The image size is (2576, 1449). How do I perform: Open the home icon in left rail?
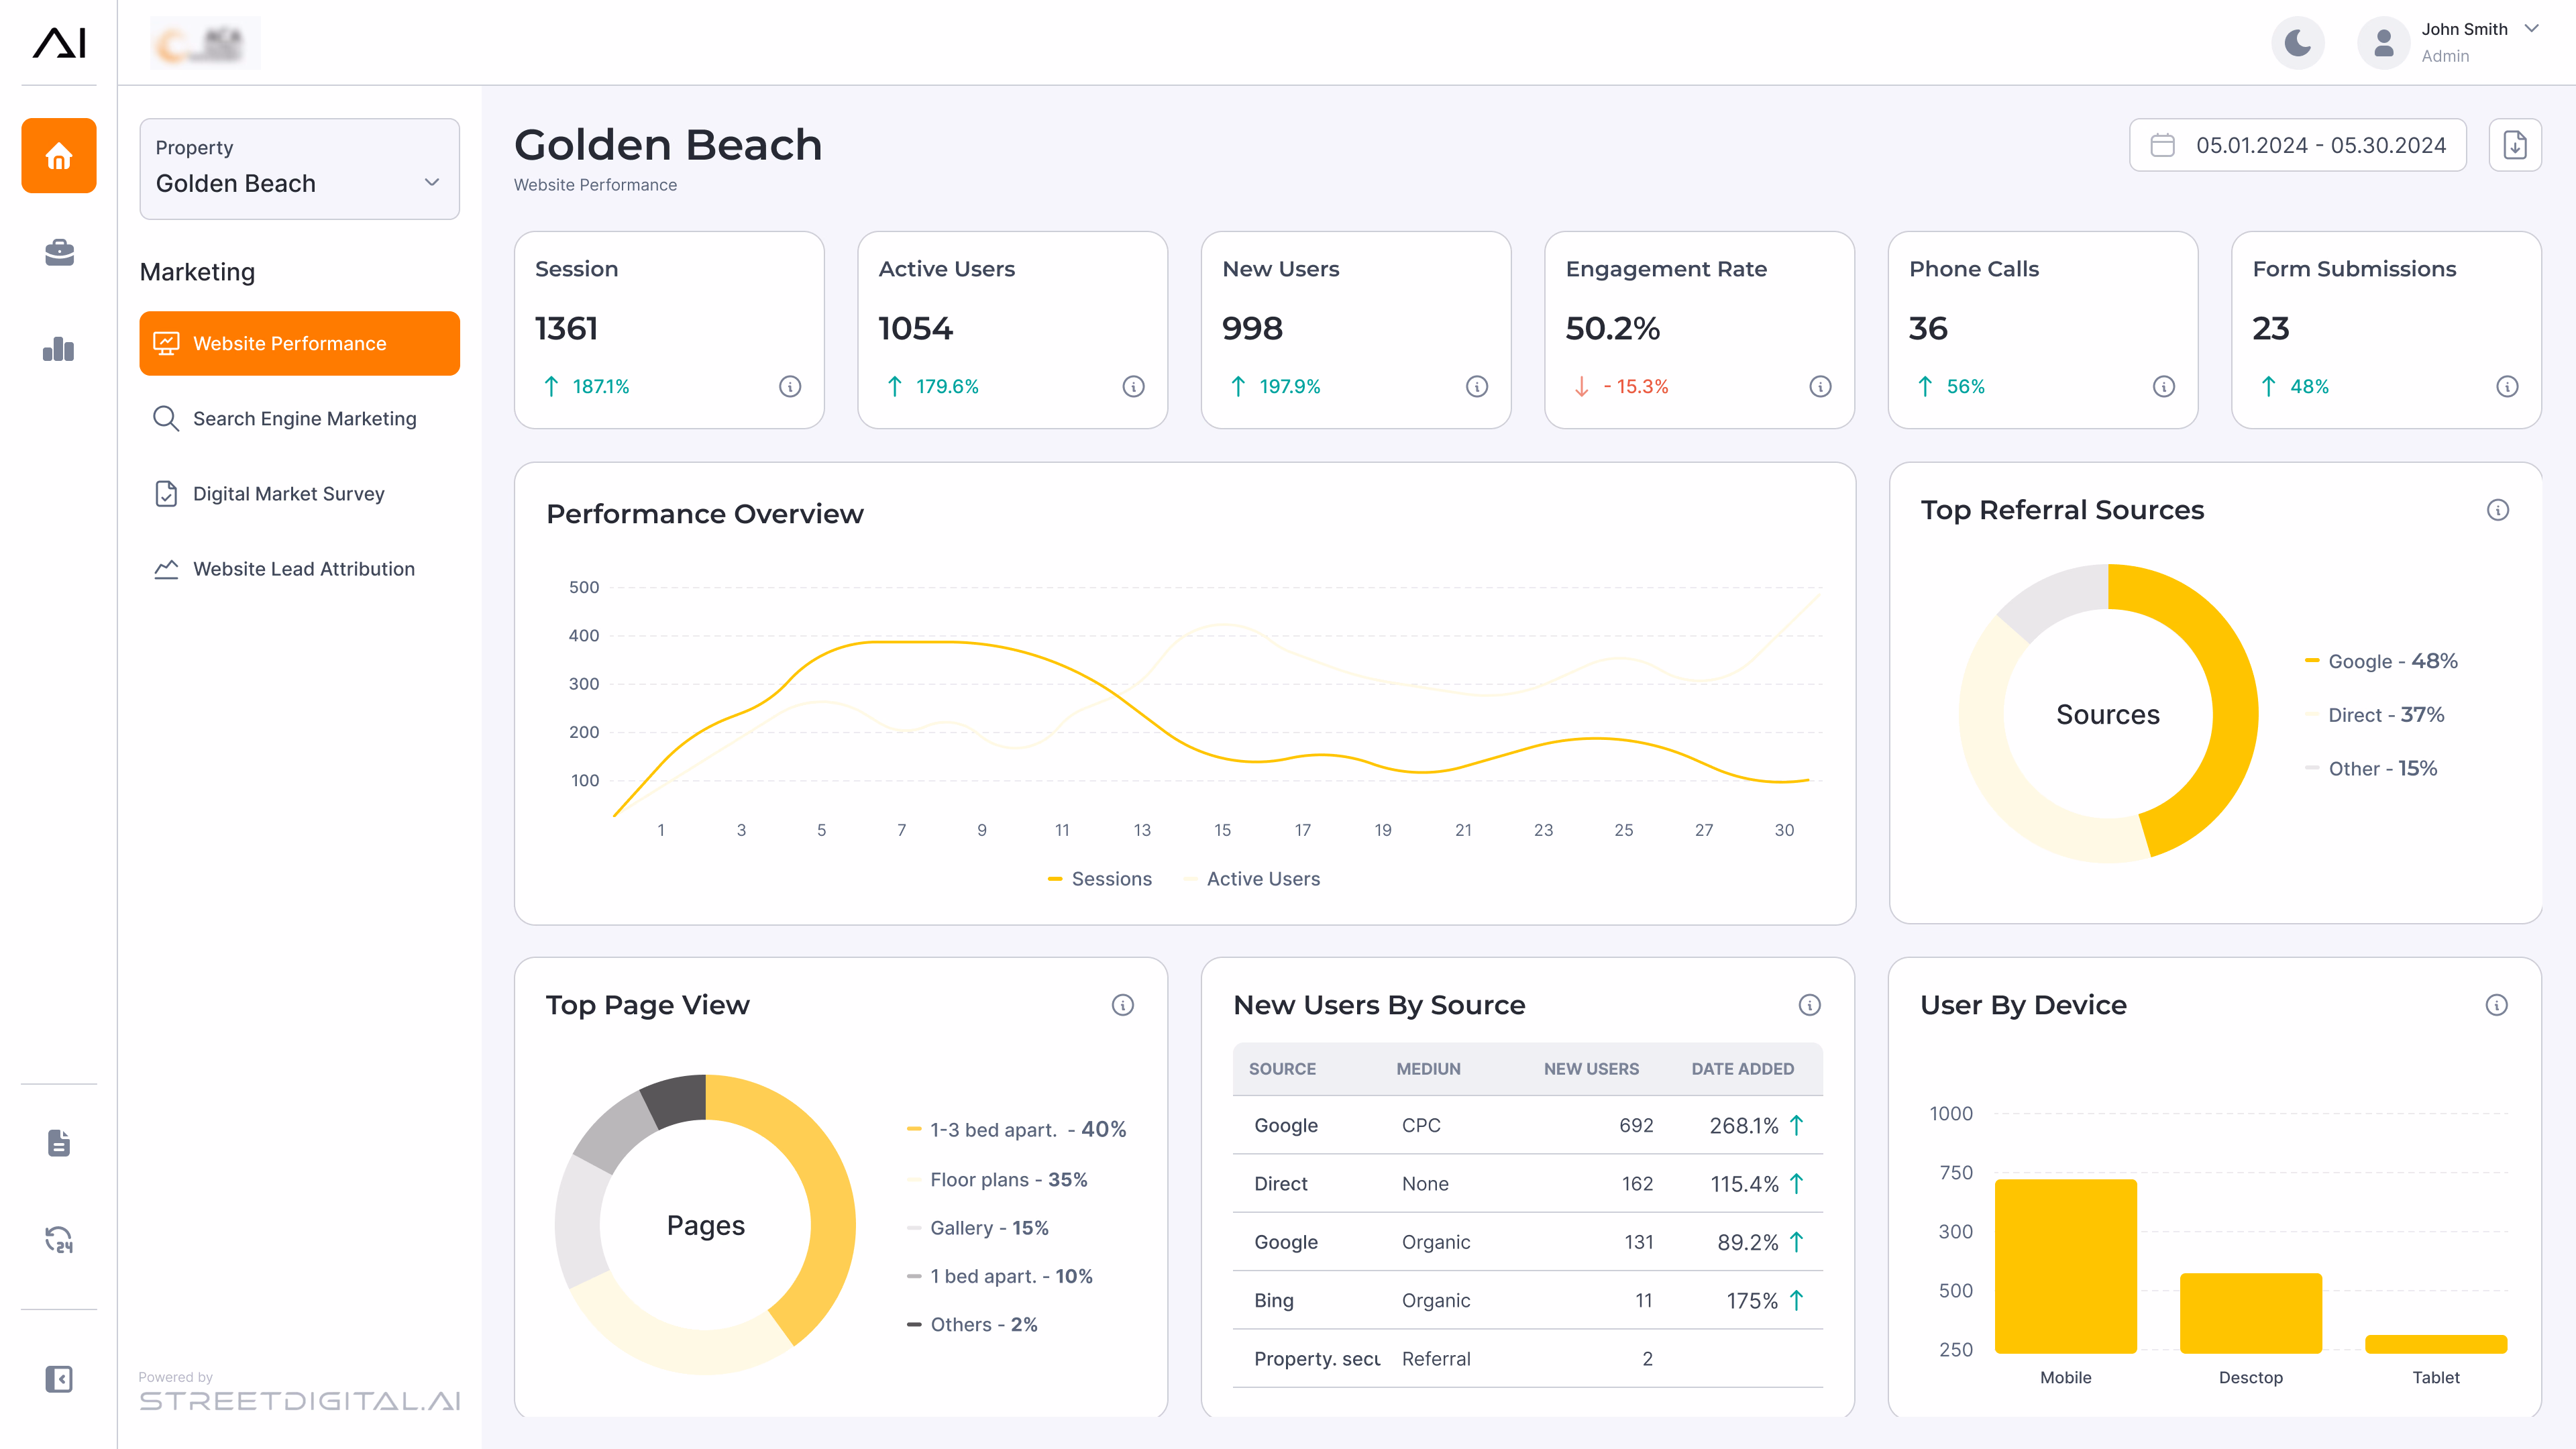[x=59, y=156]
